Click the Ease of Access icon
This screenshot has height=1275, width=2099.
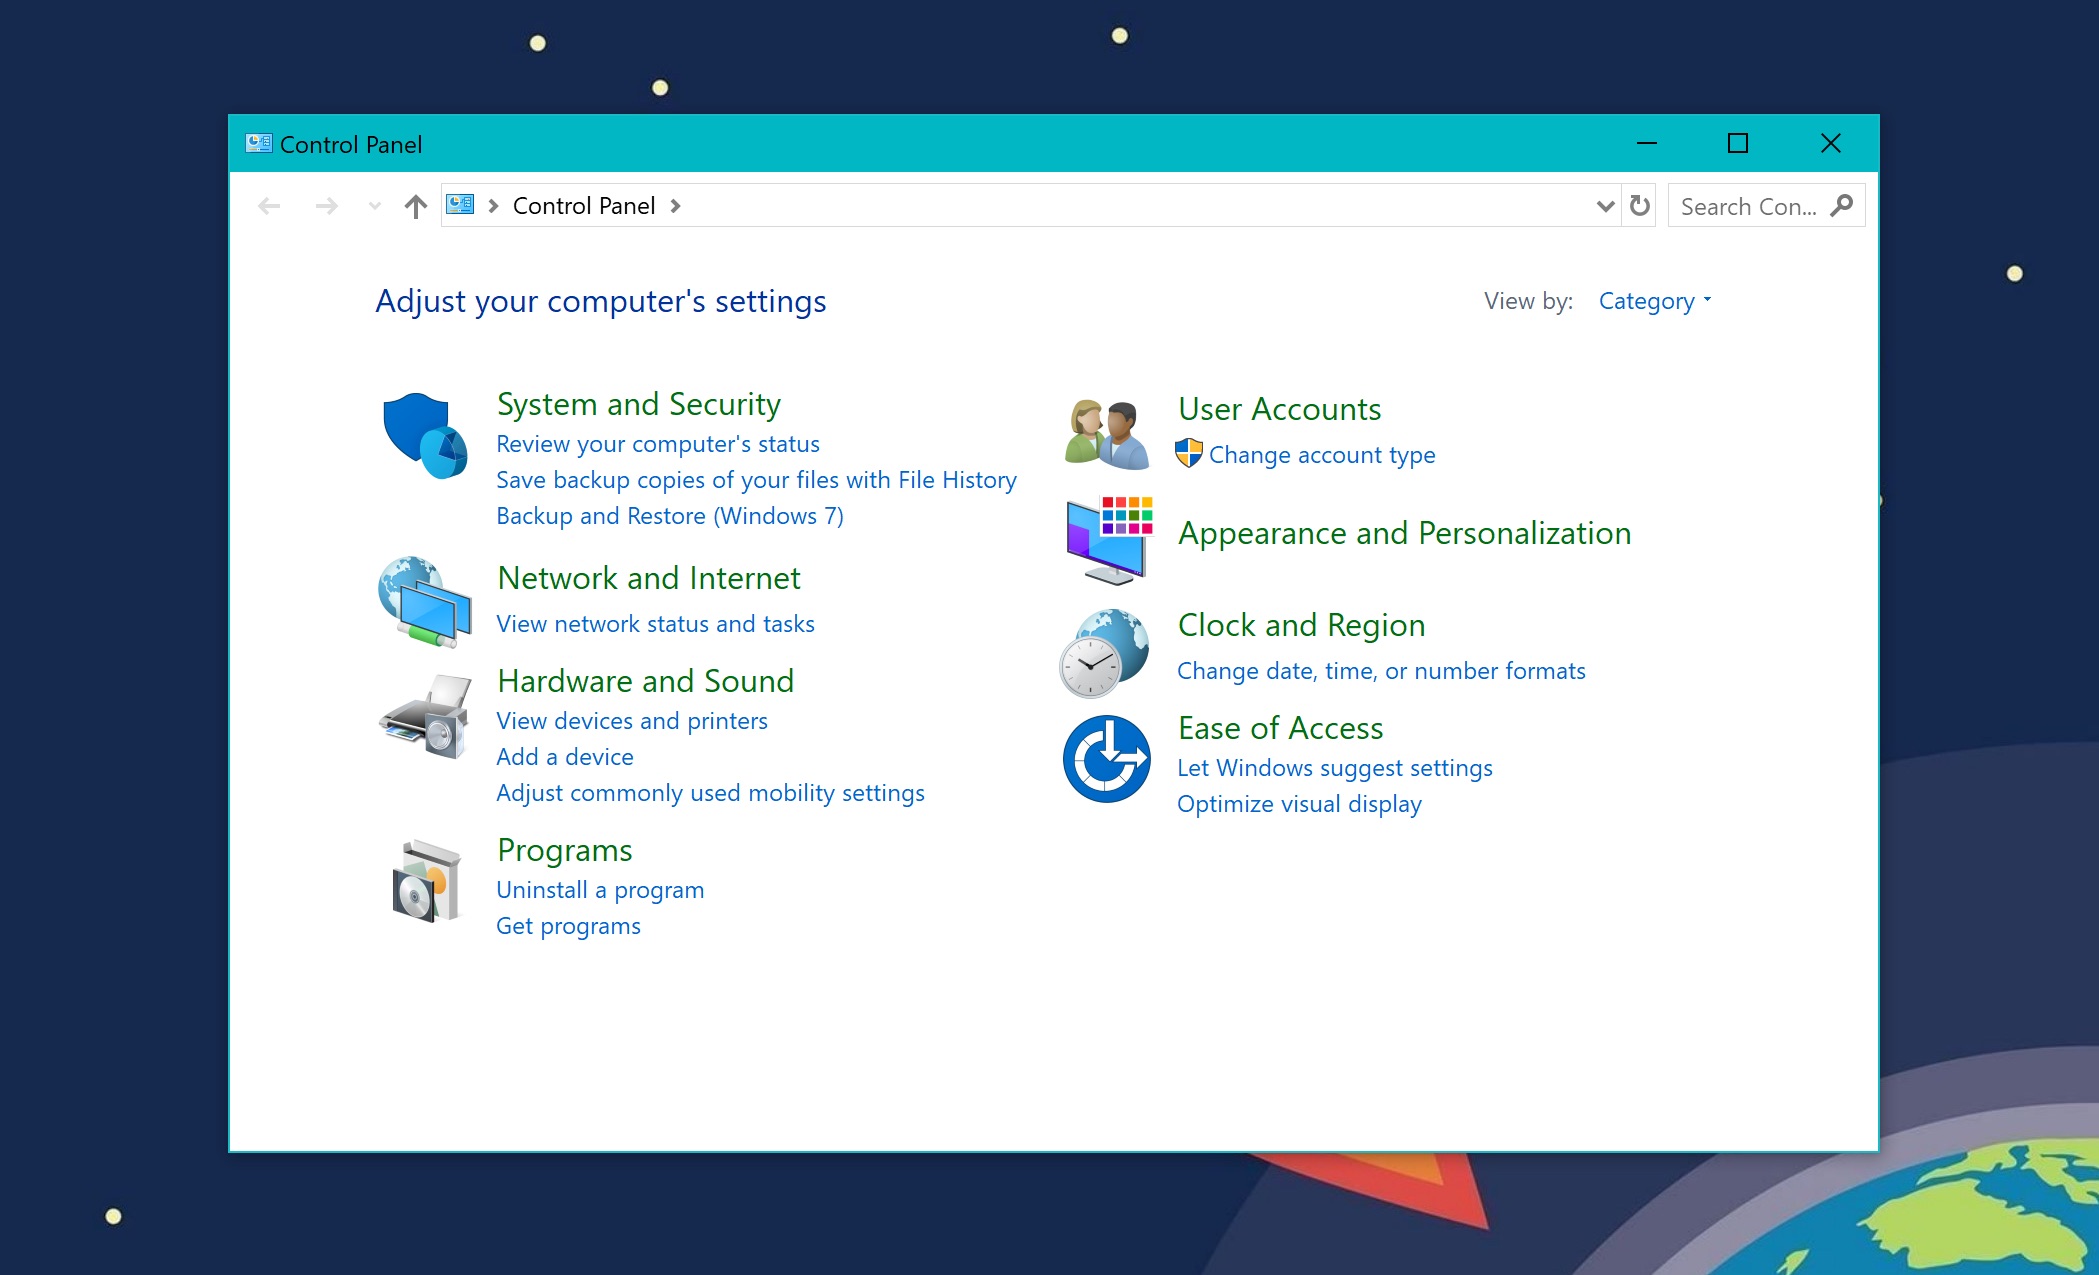tap(1106, 759)
